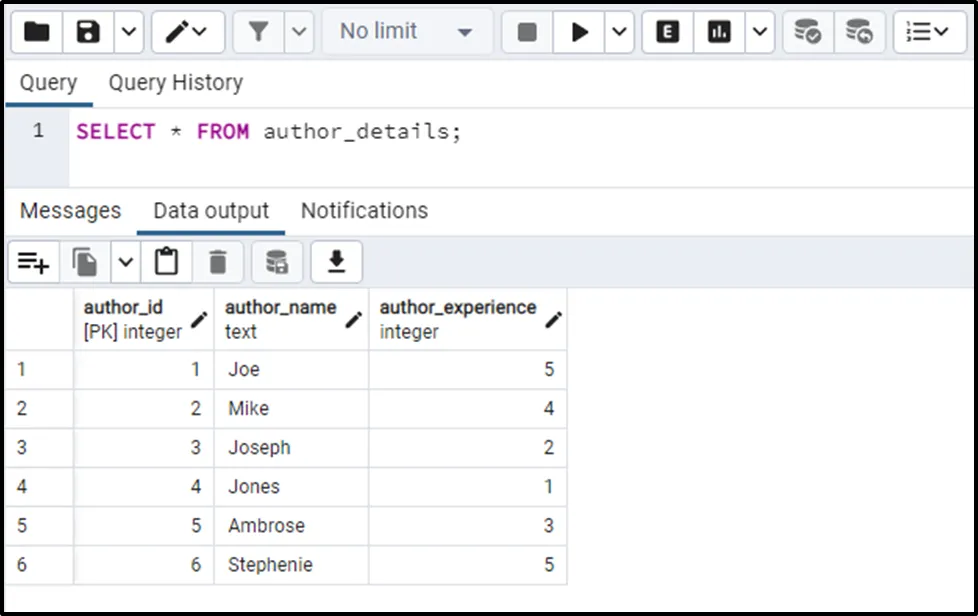
Task: Switch to the Notifications tab
Action: coord(364,211)
